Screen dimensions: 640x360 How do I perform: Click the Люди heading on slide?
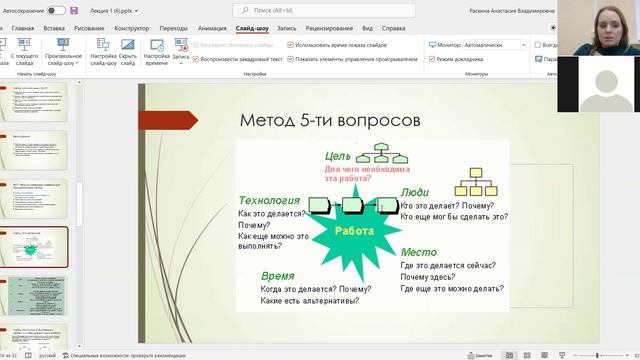[x=415, y=192]
